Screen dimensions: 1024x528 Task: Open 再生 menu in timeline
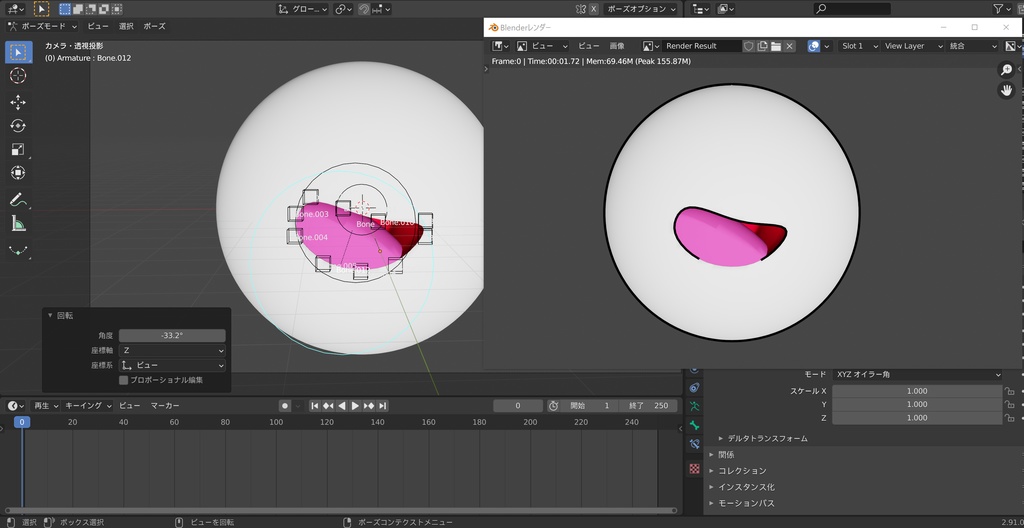click(x=46, y=406)
